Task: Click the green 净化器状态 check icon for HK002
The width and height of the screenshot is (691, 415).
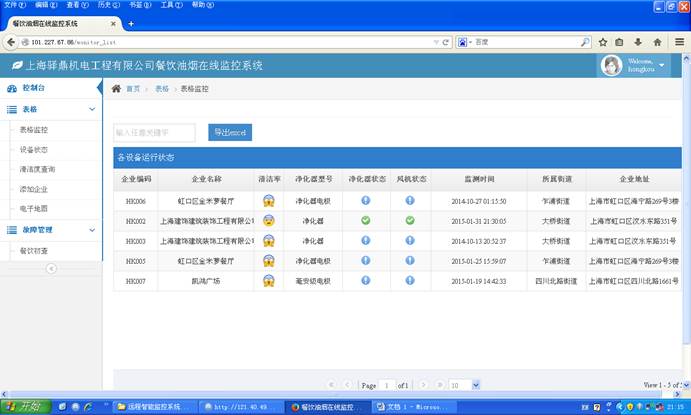Action: [366, 221]
